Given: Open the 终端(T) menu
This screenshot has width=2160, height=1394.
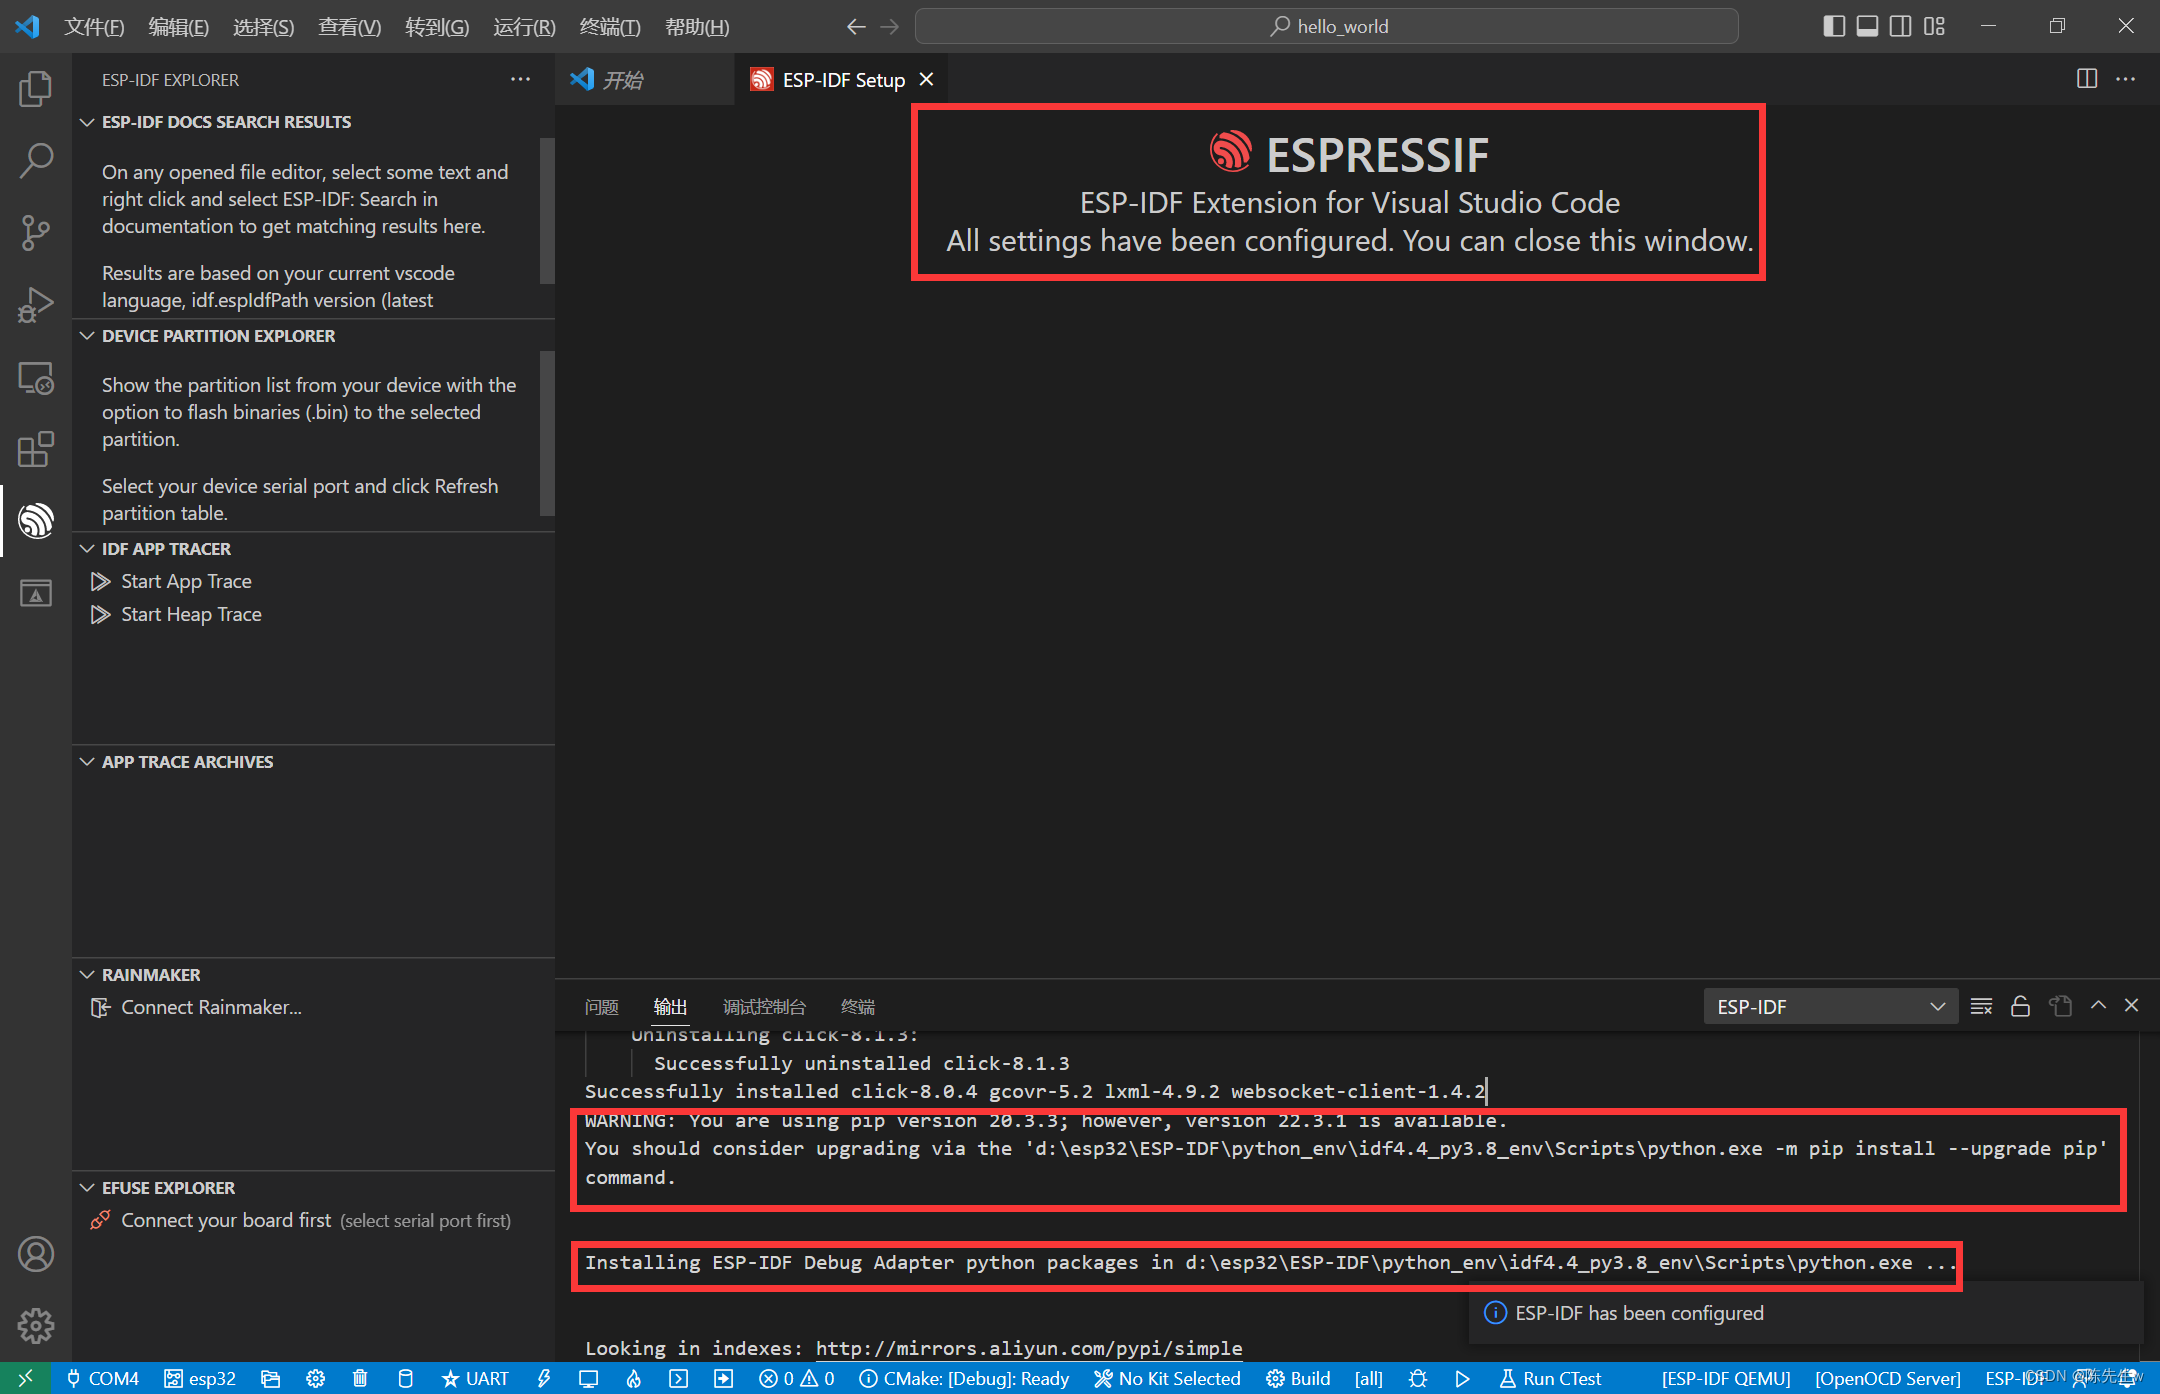Looking at the screenshot, I should point(609,27).
